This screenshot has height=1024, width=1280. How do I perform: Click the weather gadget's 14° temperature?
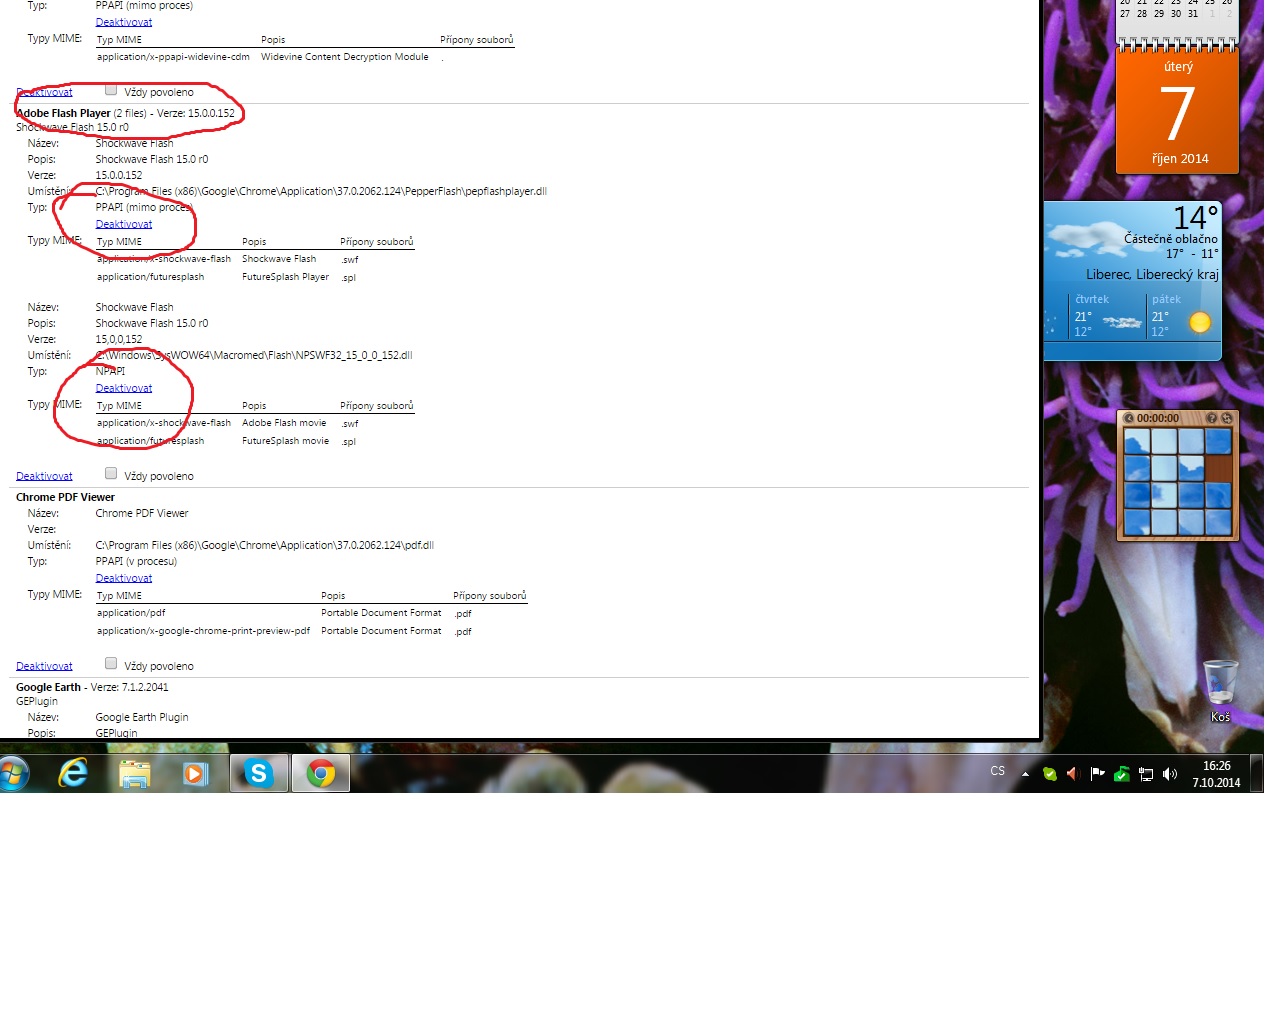click(1196, 217)
